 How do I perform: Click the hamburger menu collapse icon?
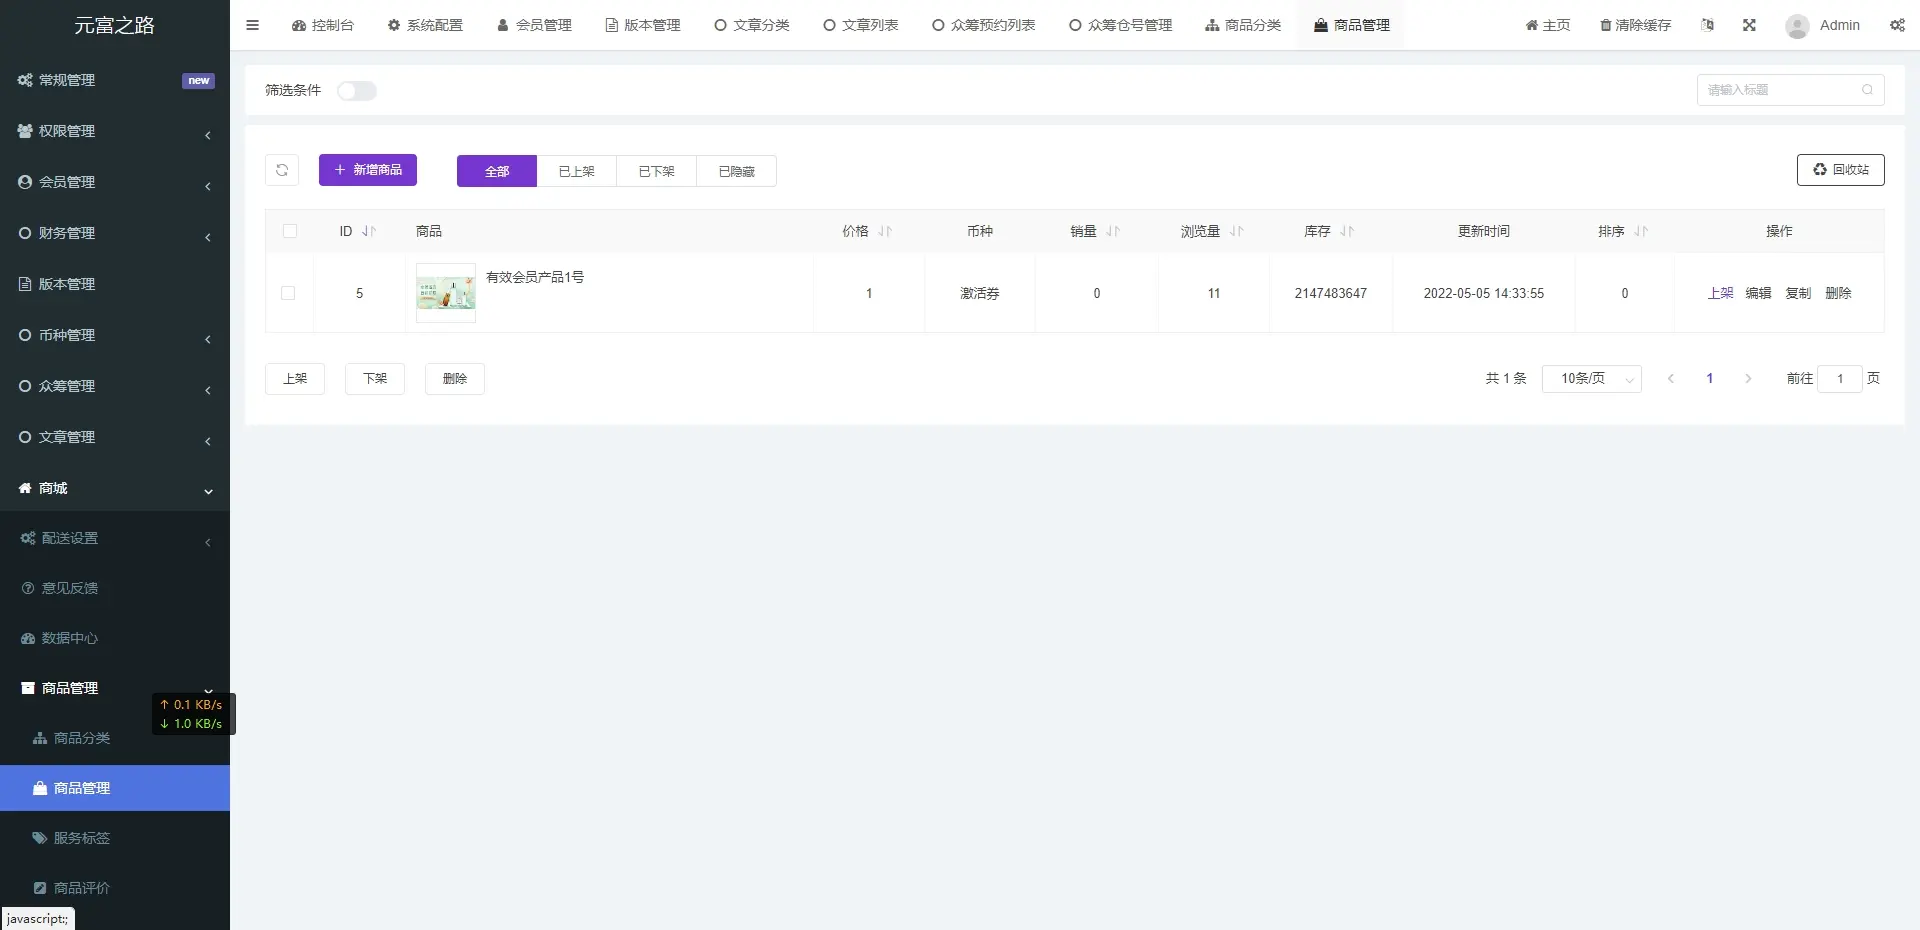[252, 25]
